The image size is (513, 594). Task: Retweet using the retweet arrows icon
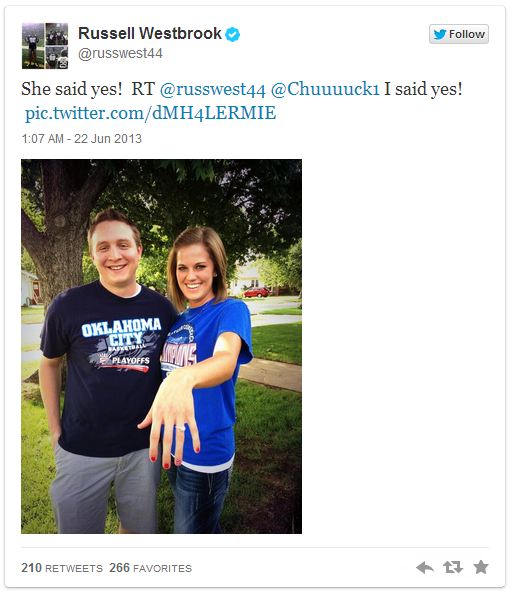pos(453,567)
